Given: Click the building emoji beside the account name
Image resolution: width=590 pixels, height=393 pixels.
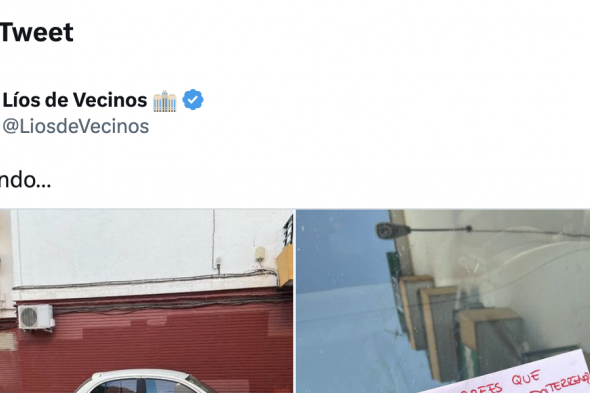Looking at the screenshot, I should pyautogui.click(x=165, y=101).
